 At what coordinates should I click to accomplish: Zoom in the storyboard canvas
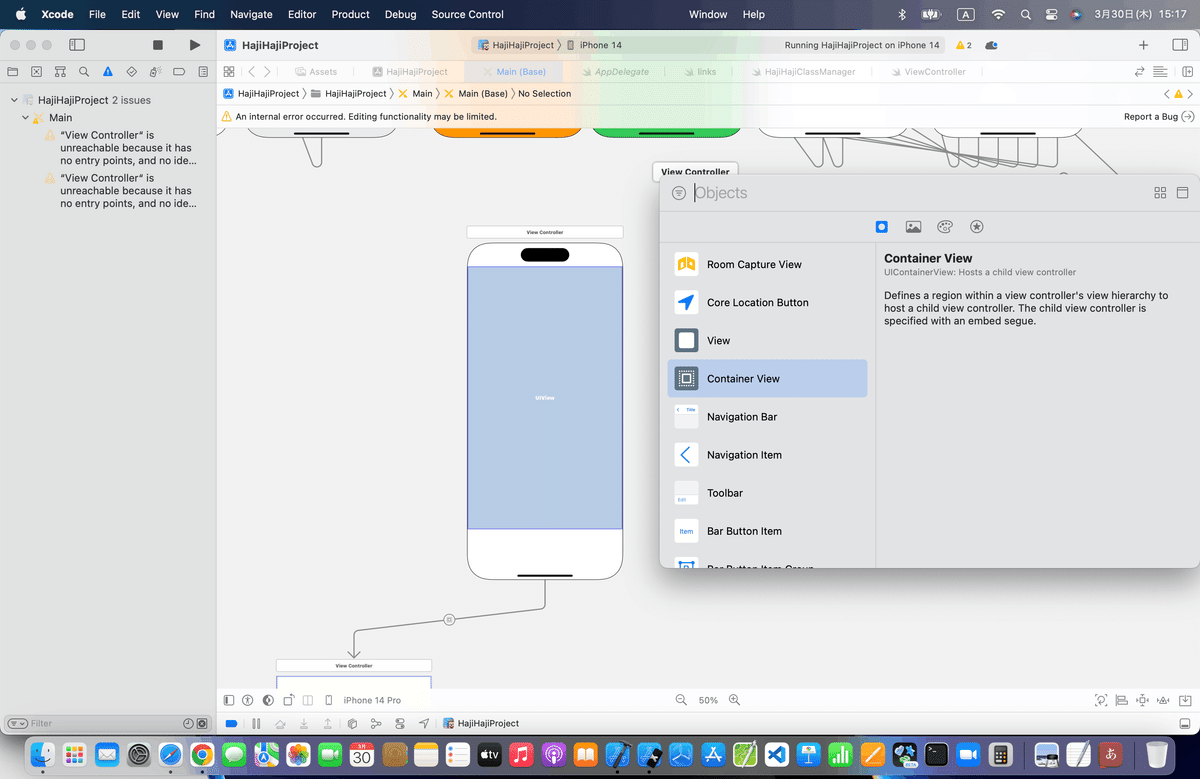(734, 700)
